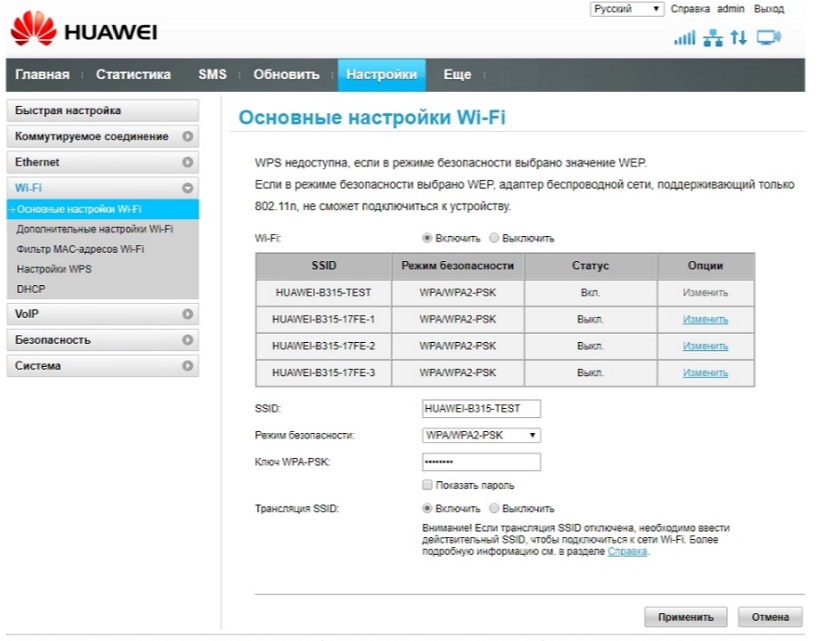Click the HUAWEI-B315-17FE-1 table cell
The width and height of the screenshot is (832, 641).
[324, 319]
